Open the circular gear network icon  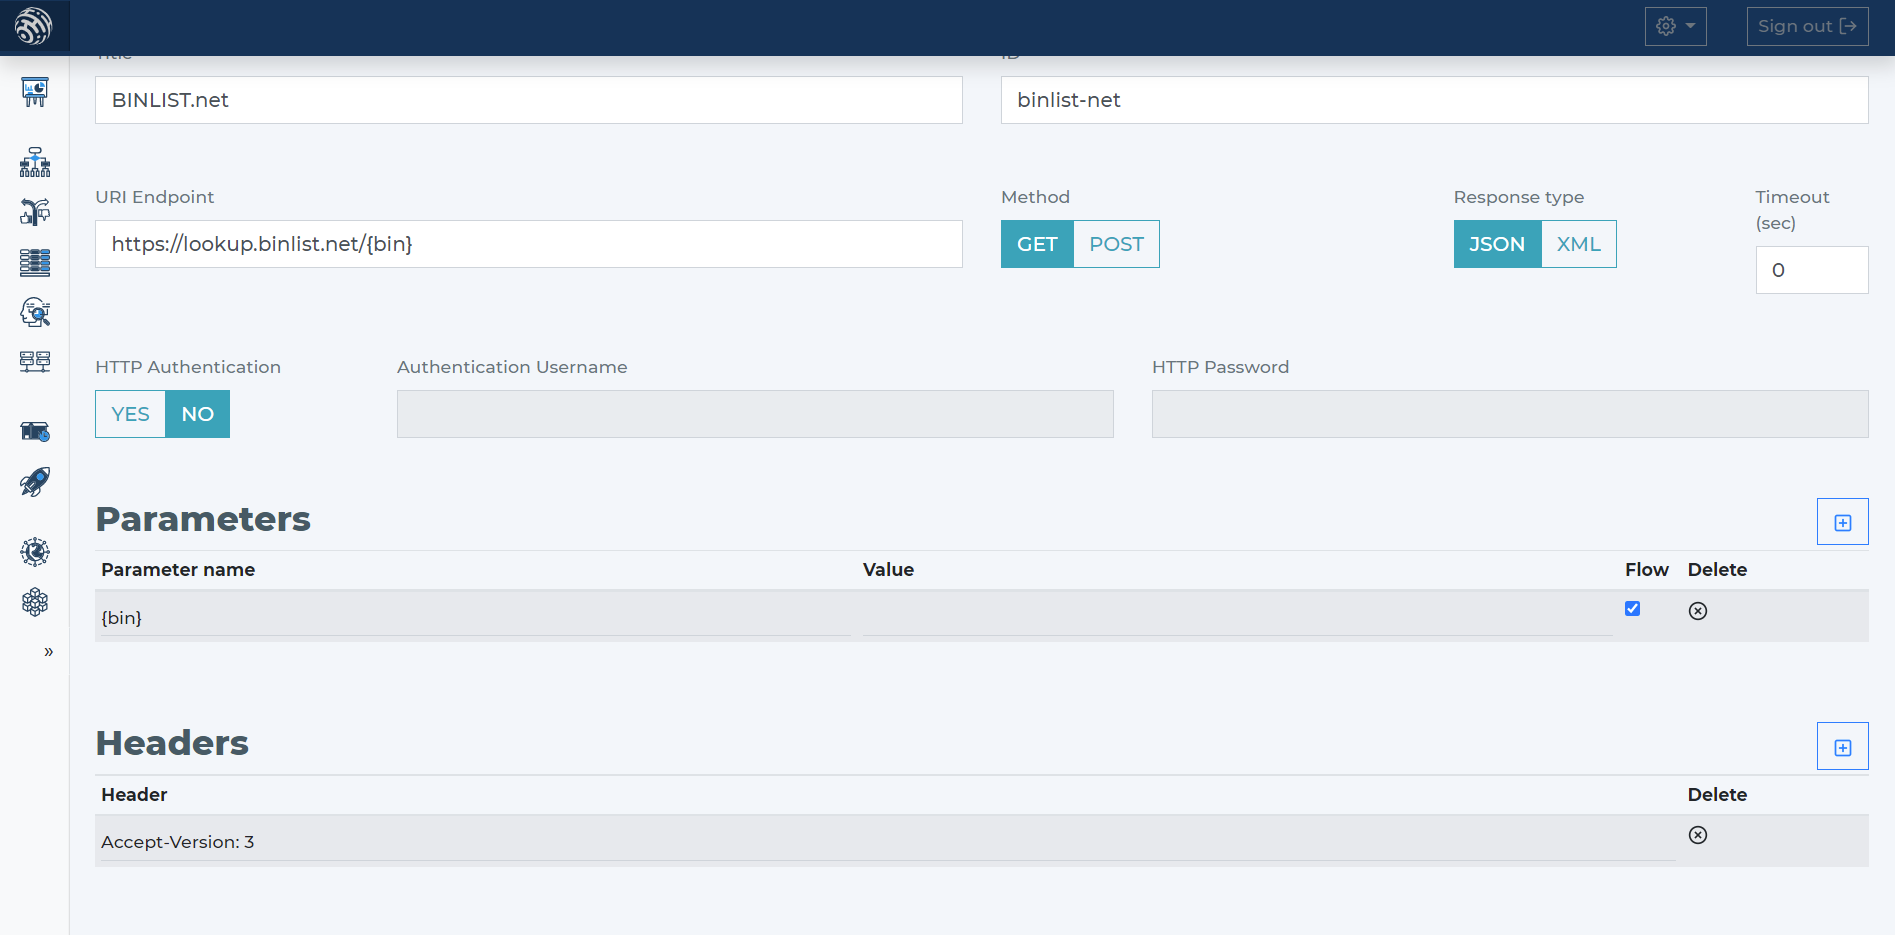[x=35, y=552]
